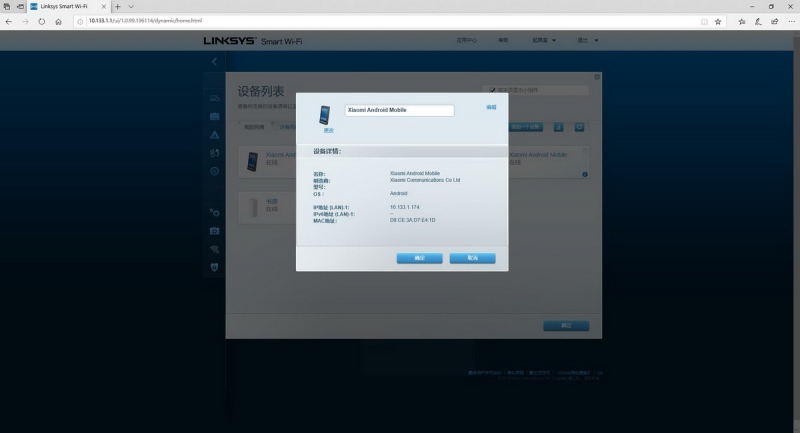This screenshot has height=433, width=800.
Task: Expand the 退出 dropdown in the header
Action: 587,40
